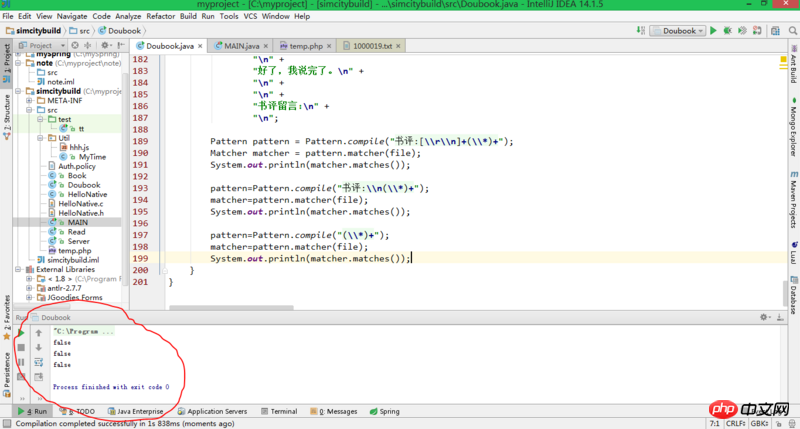The width and height of the screenshot is (800, 429).
Task: Open the Application Servers tool window
Action: coord(212,411)
